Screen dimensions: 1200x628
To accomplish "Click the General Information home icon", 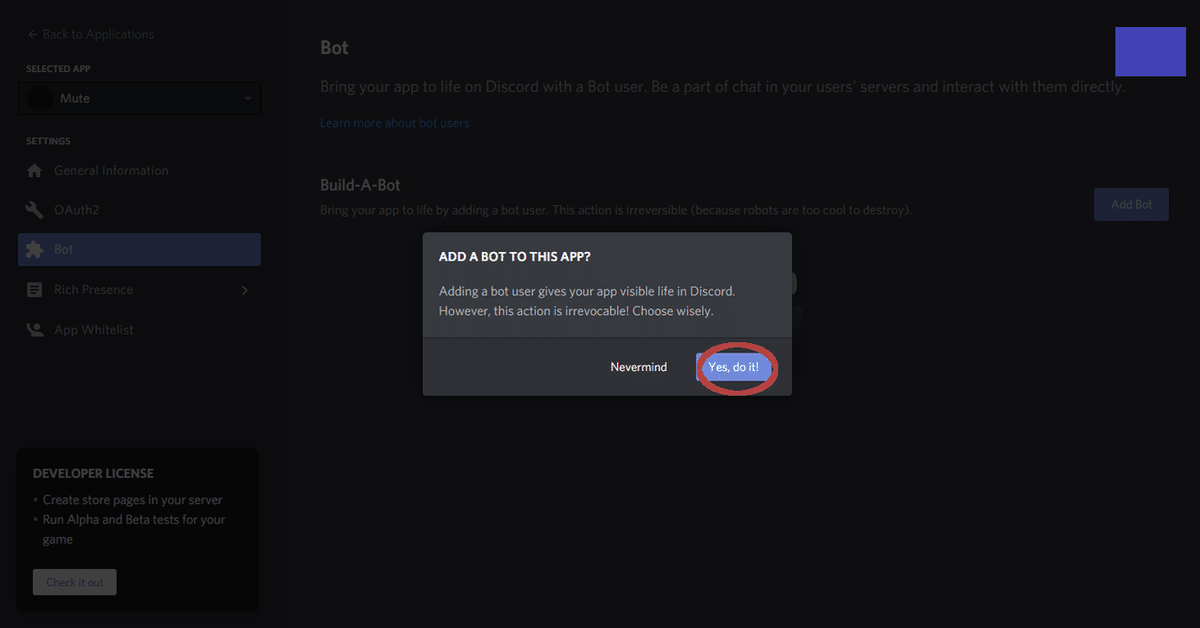I will pyautogui.click(x=35, y=171).
